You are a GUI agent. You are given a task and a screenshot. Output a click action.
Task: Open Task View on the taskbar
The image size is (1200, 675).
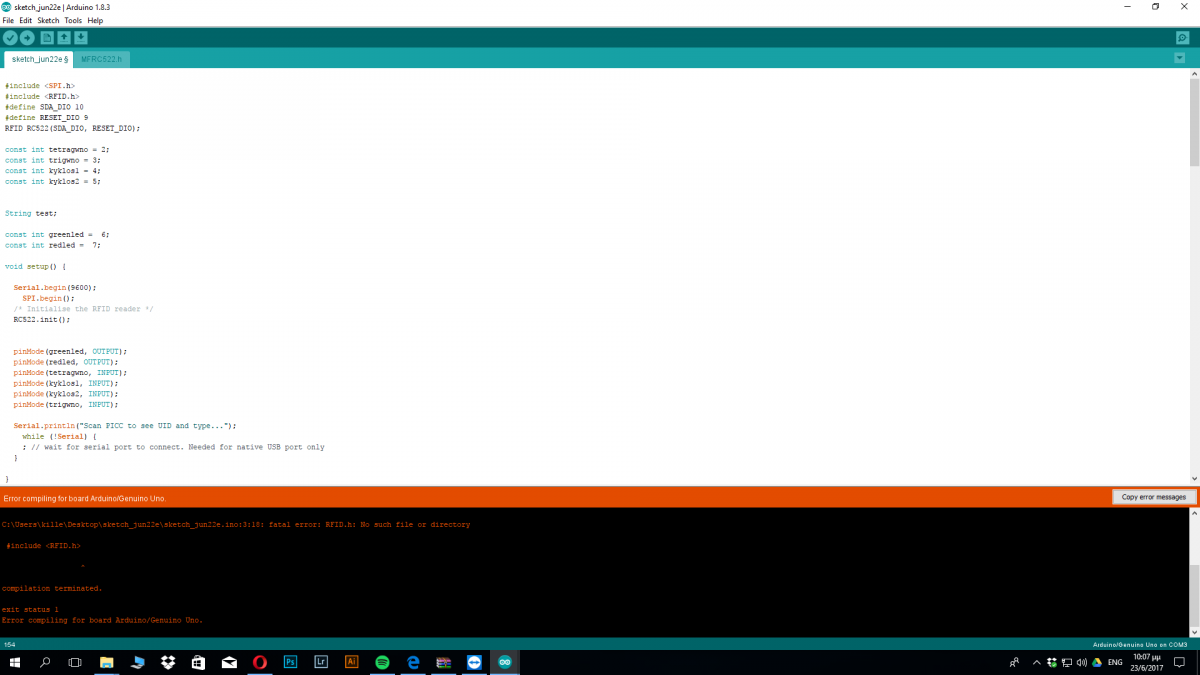click(75, 662)
